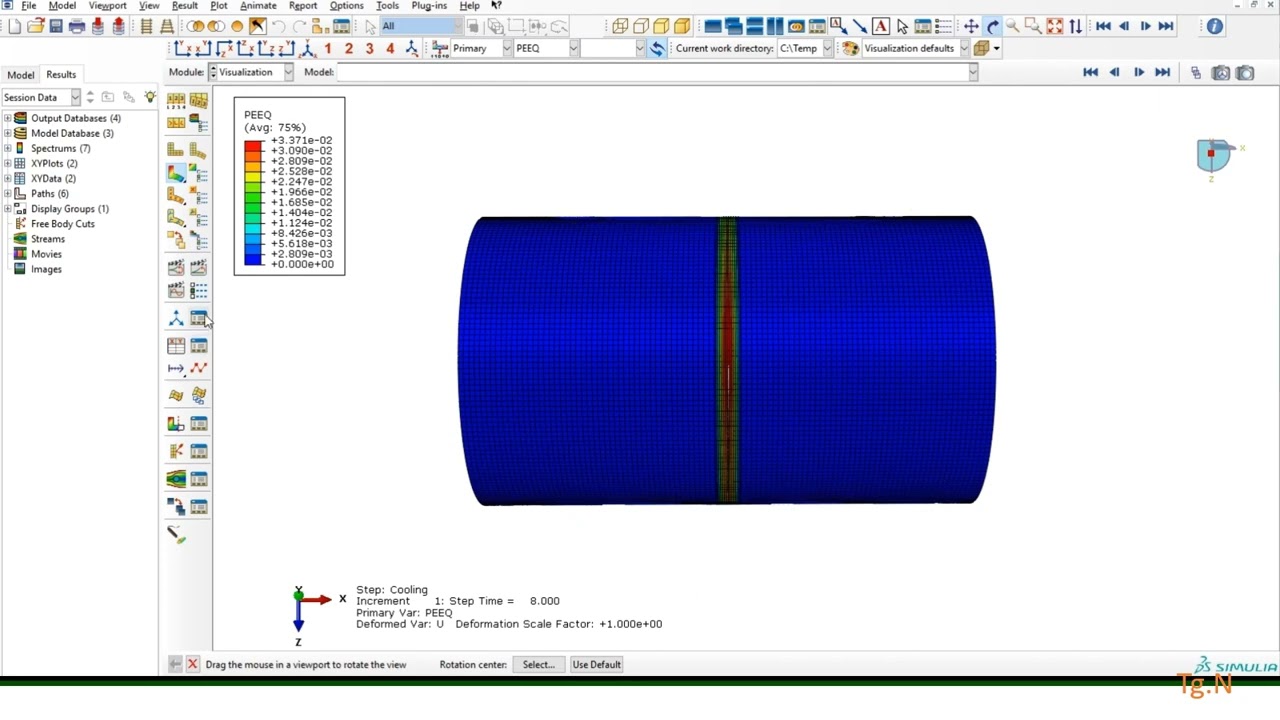This screenshot has height=720, width=1280.
Task: Jump to the last frame below the toolbar
Action: 1162,72
